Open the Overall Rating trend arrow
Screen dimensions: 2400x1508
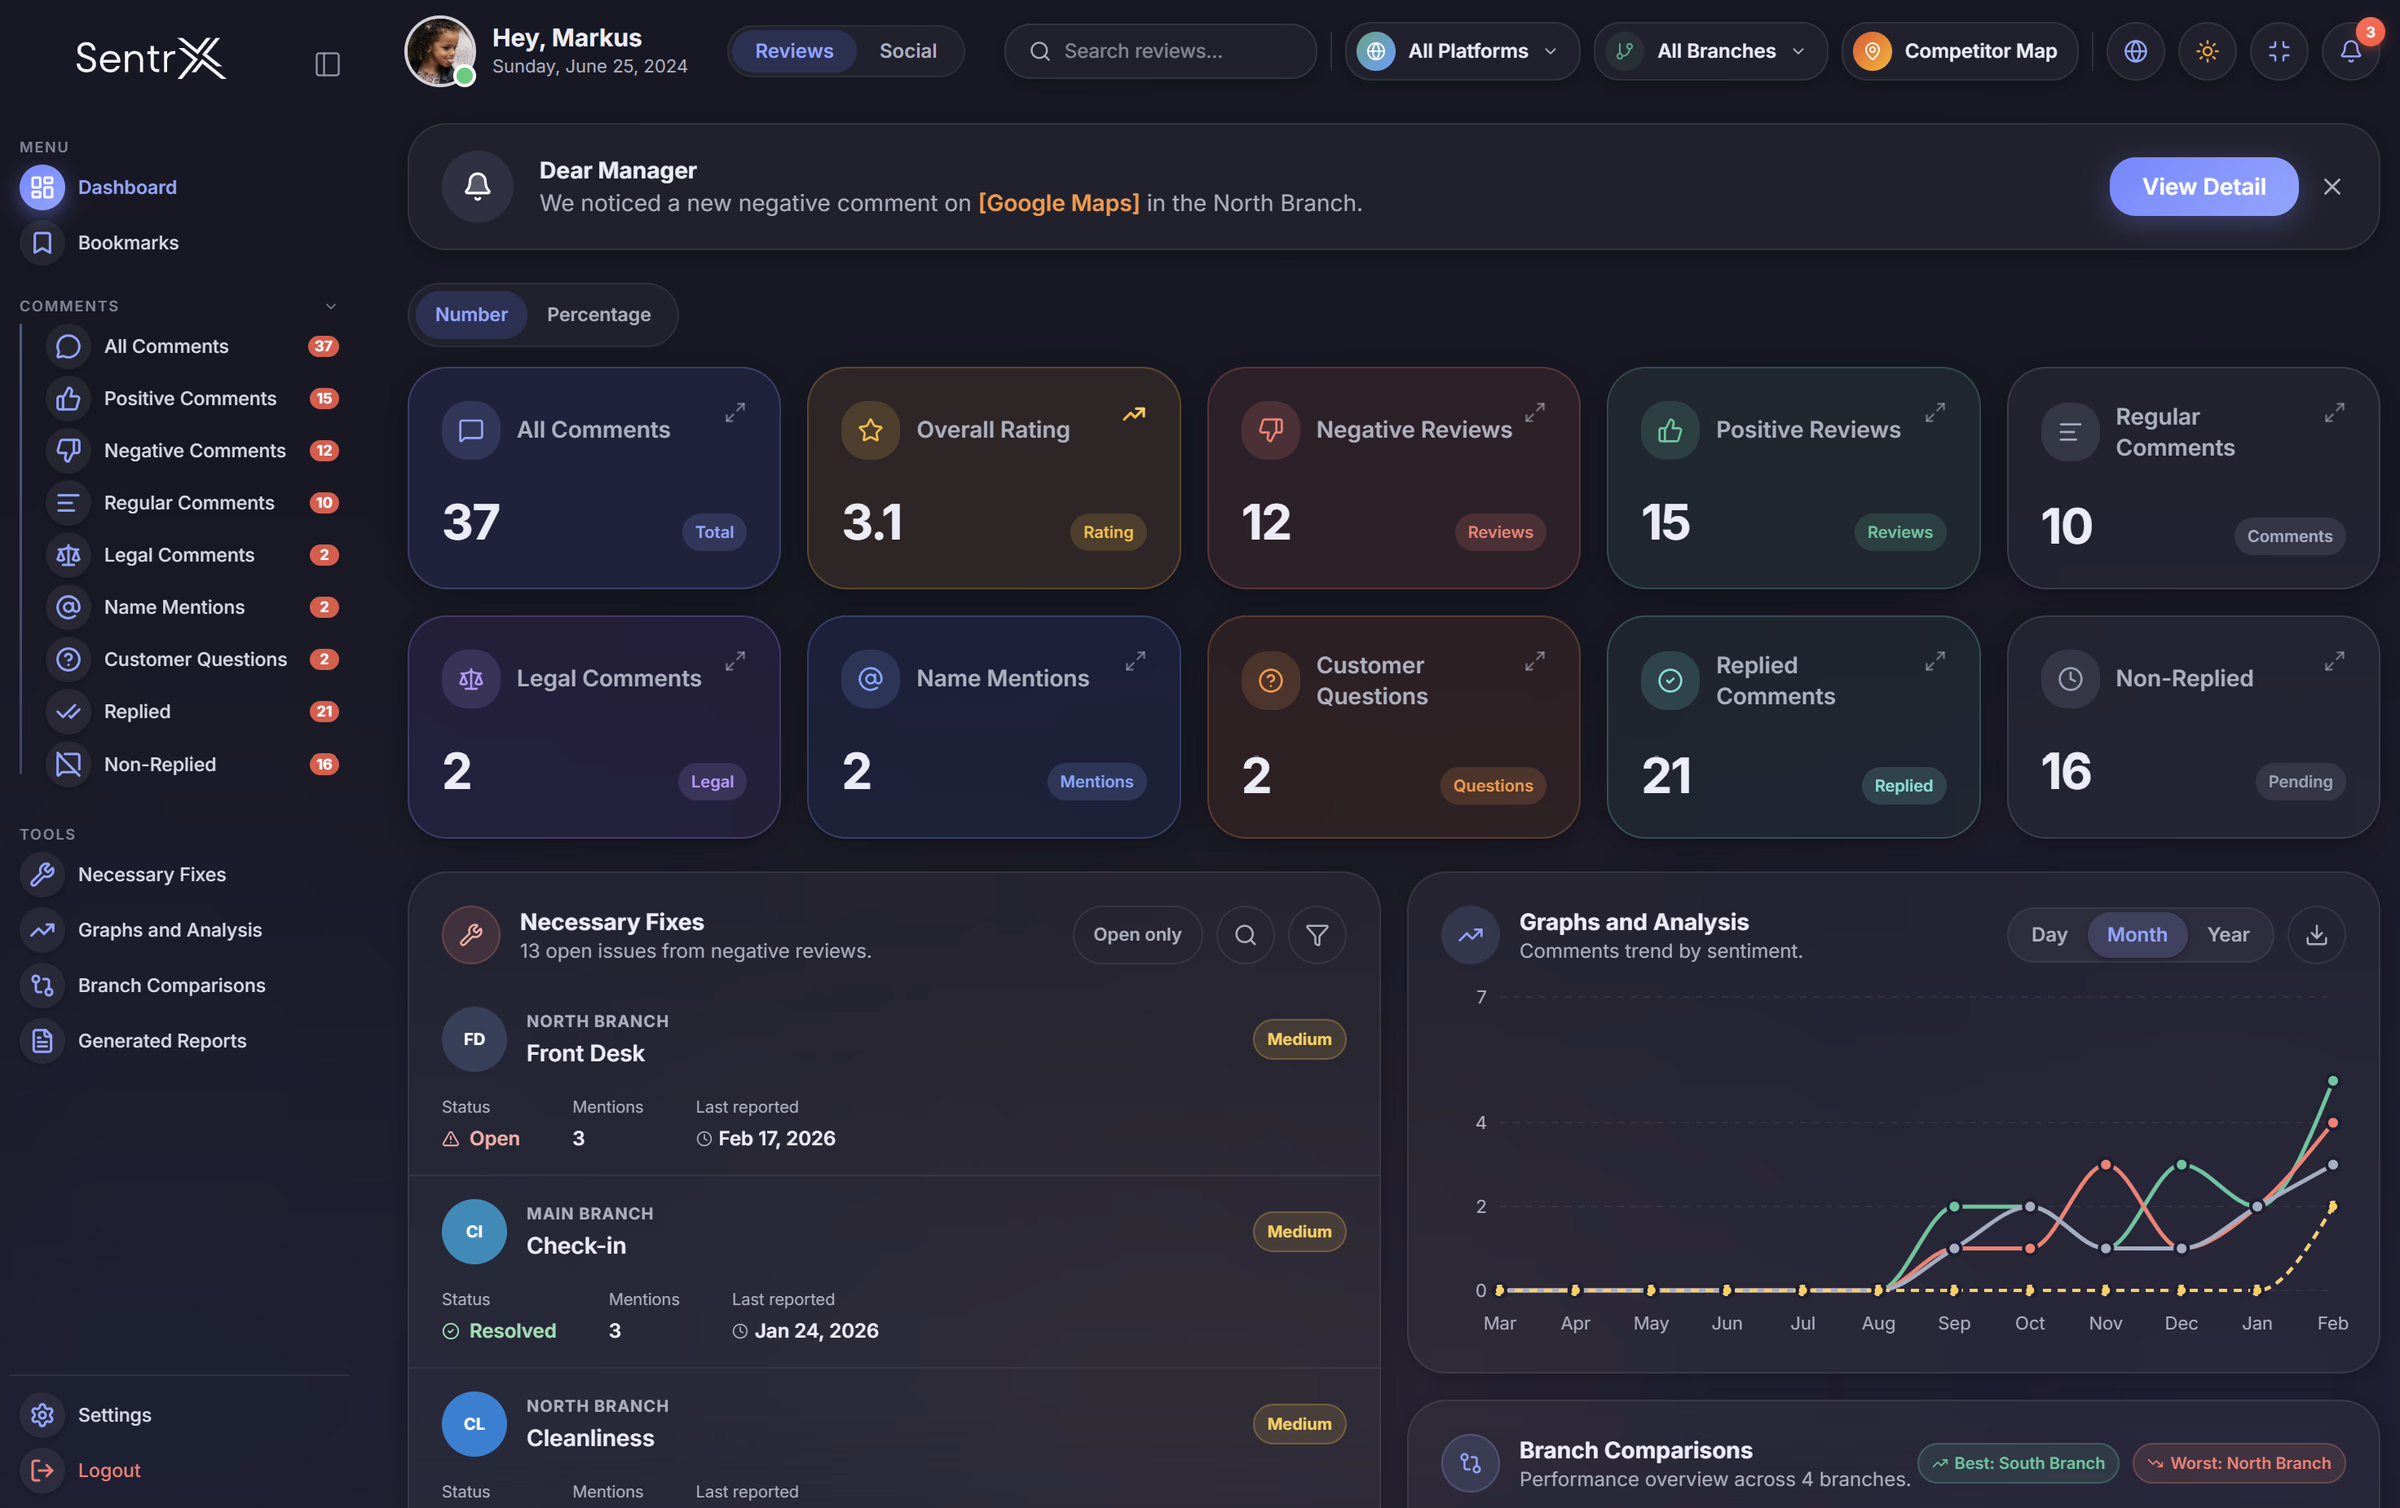tap(1134, 413)
